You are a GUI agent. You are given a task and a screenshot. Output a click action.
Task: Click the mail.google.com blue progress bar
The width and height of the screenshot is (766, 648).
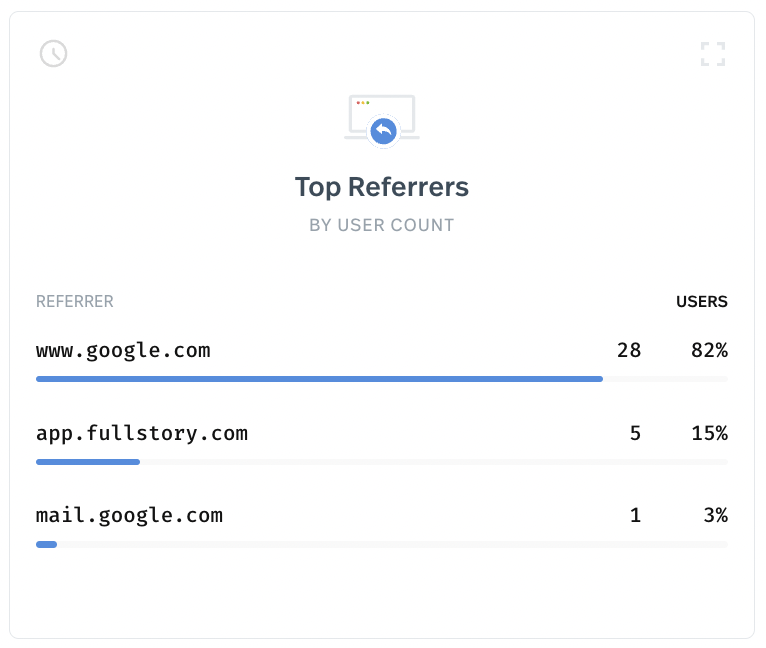[x=46, y=544]
